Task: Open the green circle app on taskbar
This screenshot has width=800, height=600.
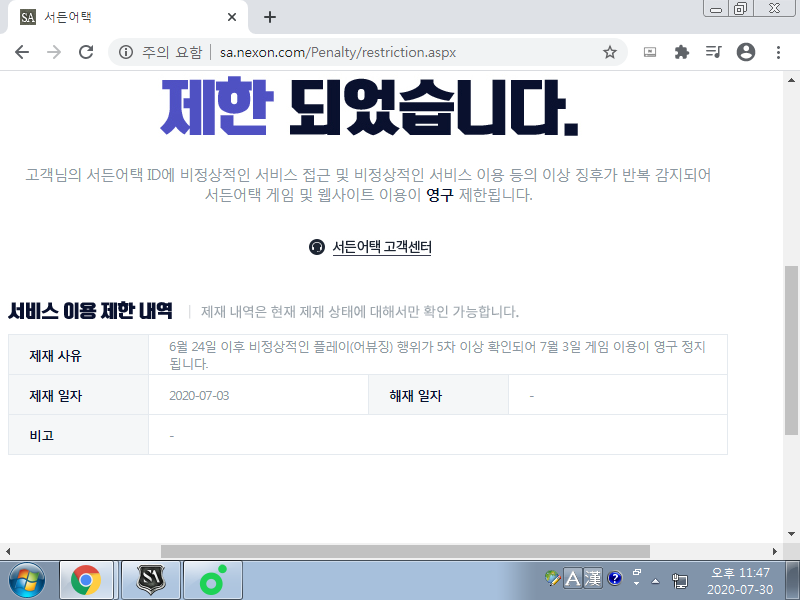Action: click(x=212, y=580)
